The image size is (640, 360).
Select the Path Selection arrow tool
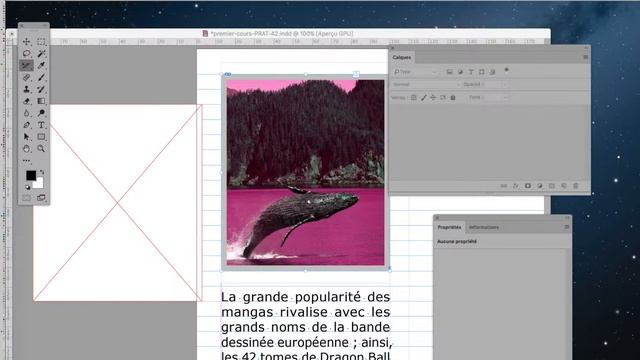27,137
